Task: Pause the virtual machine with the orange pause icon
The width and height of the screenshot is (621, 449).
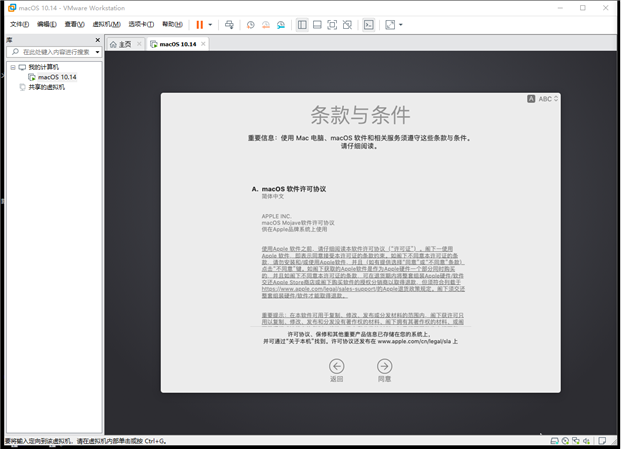Action: click(x=200, y=25)
